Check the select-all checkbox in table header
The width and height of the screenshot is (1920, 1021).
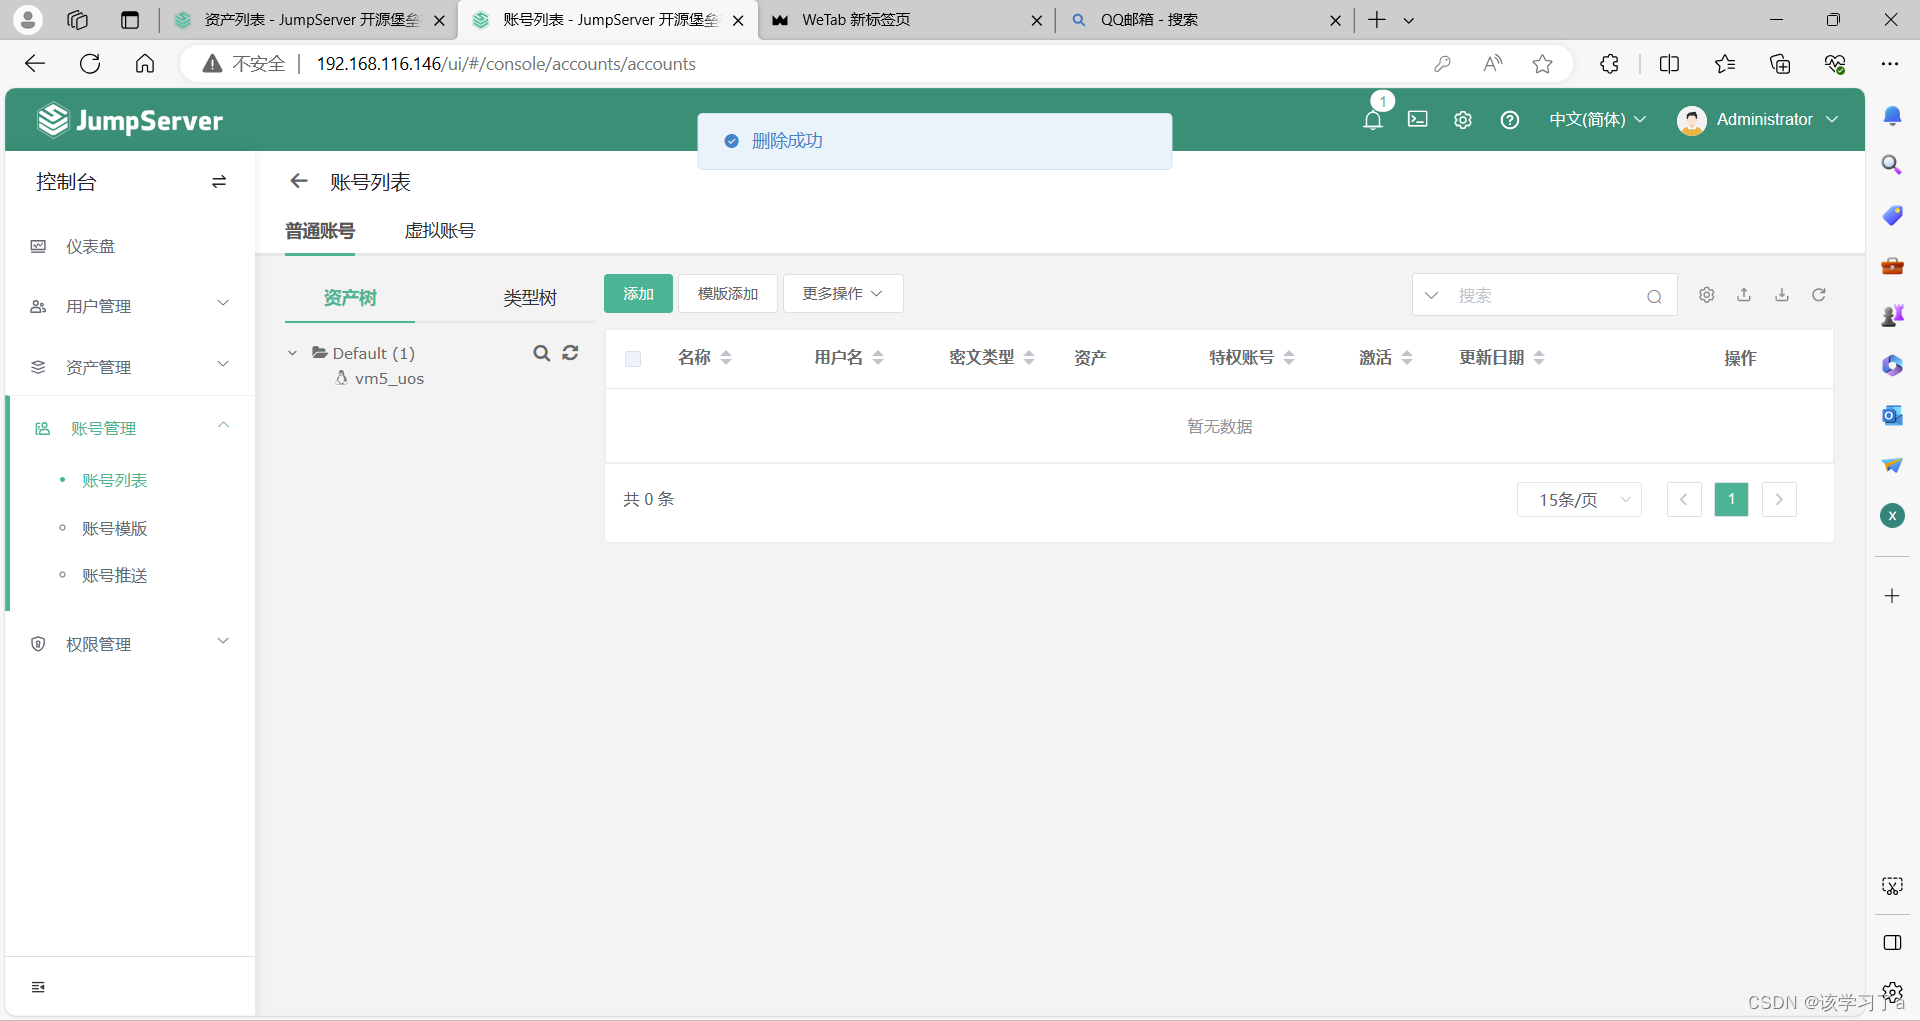click(633, 358)
